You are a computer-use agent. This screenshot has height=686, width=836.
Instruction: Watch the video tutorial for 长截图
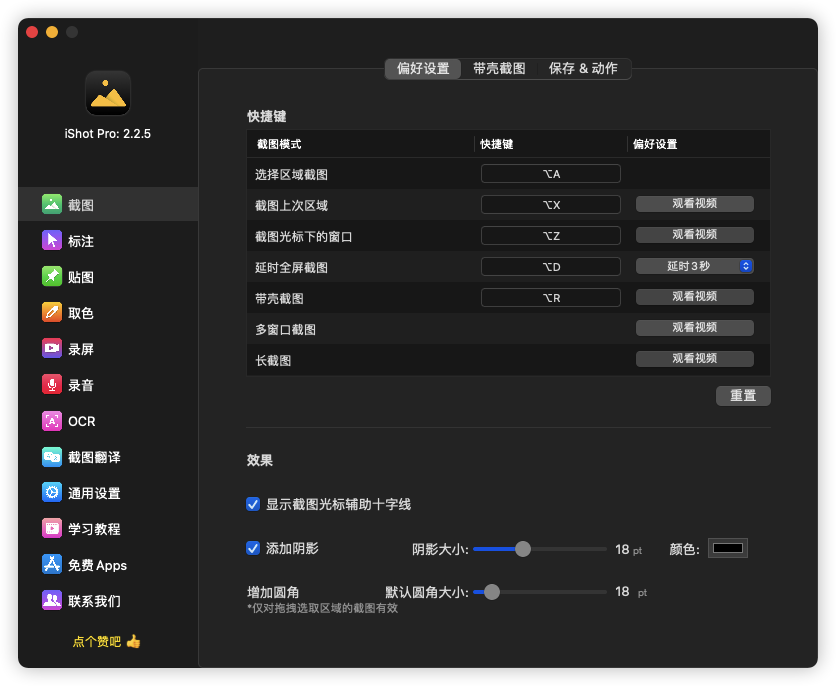pos(694,358)
